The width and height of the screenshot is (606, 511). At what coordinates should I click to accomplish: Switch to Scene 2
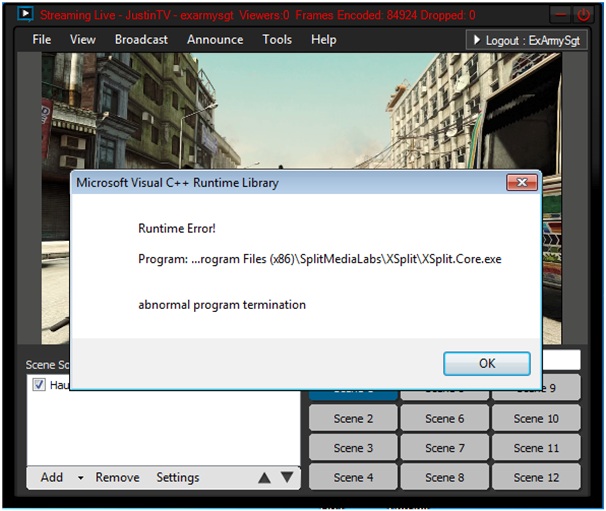(x=354, y=419)
